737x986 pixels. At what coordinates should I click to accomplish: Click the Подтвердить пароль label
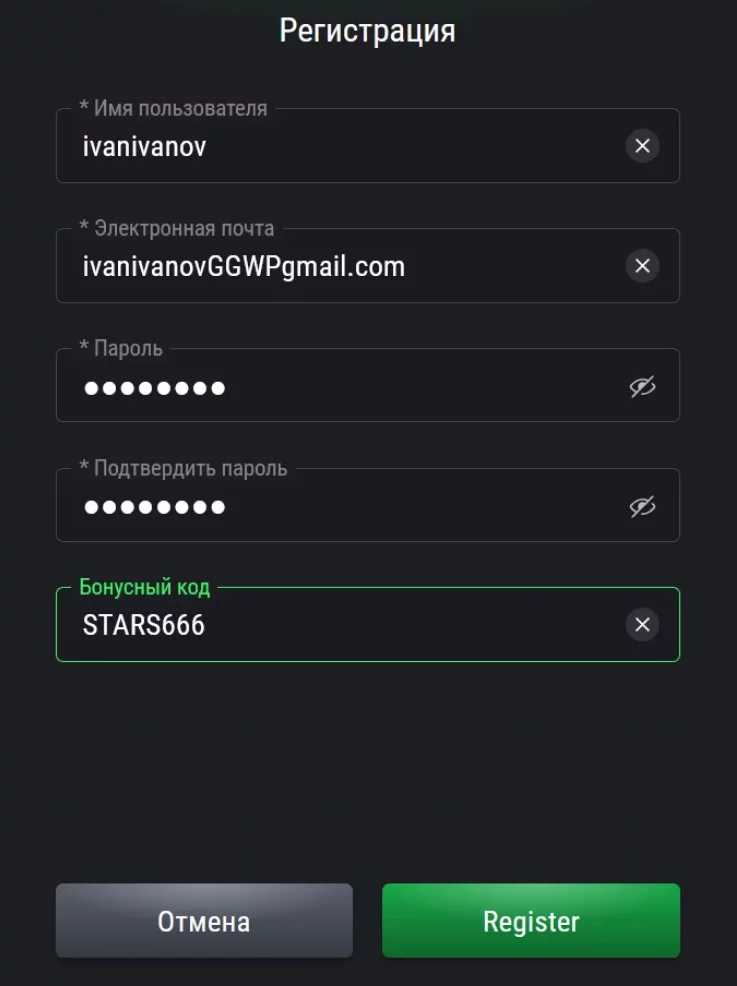point(183,468)
